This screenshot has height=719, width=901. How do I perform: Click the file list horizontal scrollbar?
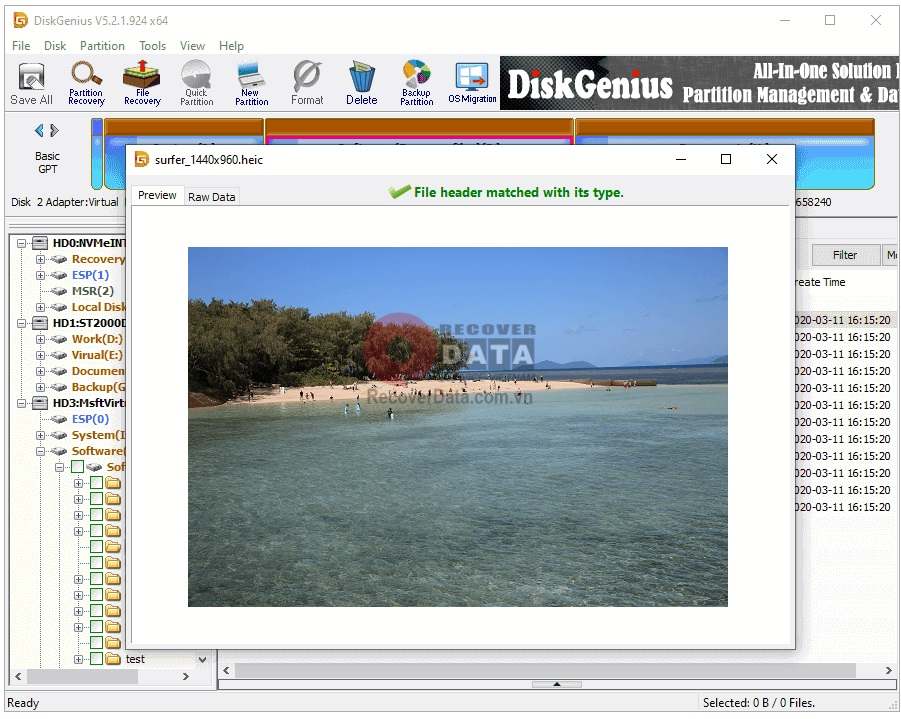(545, 670)
